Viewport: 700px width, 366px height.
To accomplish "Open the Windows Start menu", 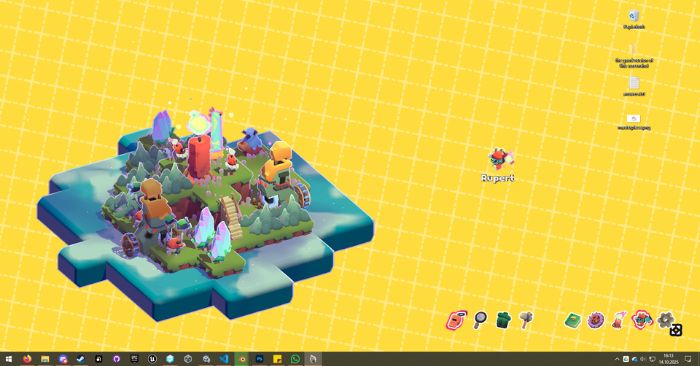I will (8, 359).
